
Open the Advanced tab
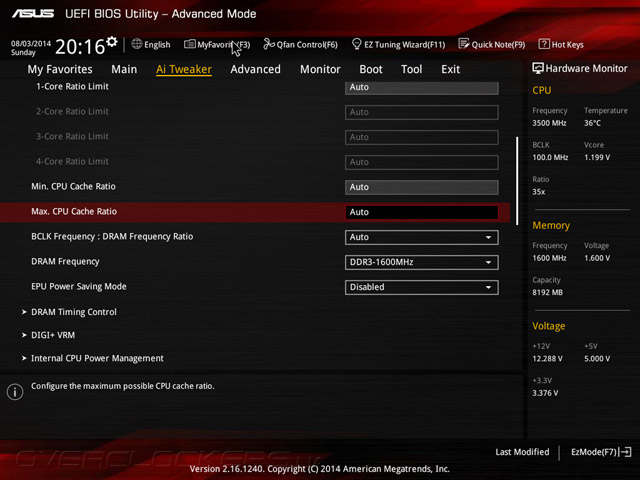[x=256, y=69]
